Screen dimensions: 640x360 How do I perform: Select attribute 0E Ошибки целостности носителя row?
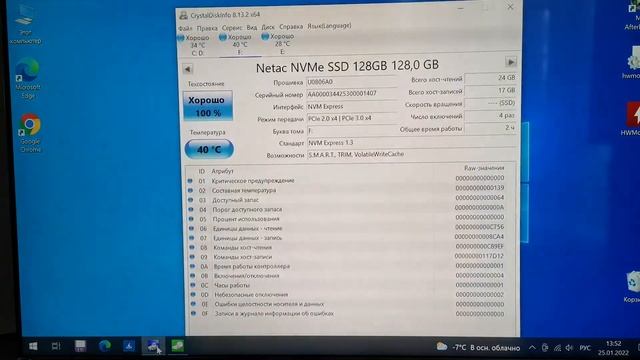point(347,304)
